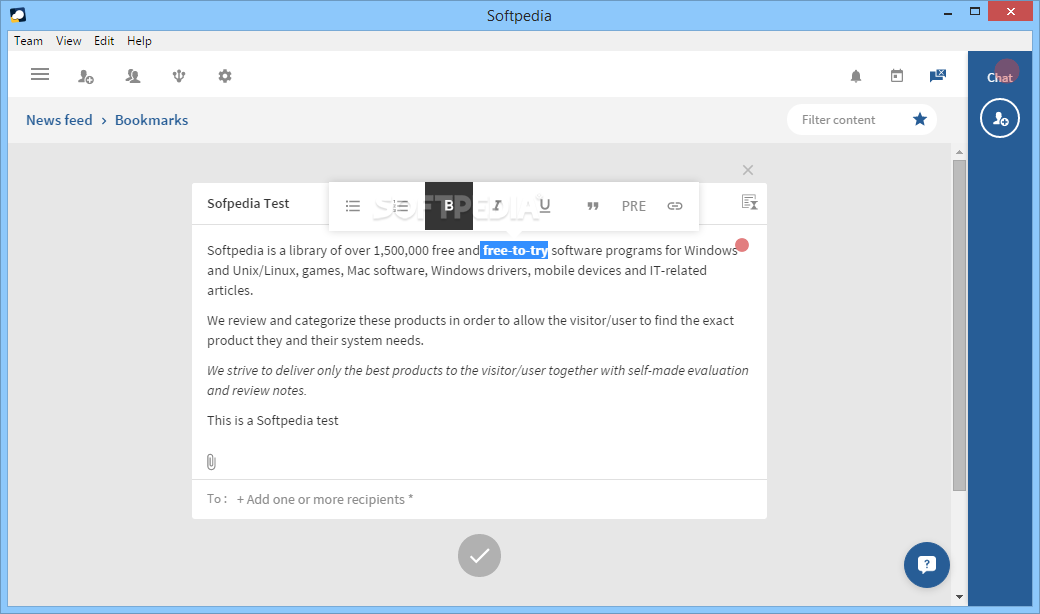The height and width of the screenshot is (614, 1040).
Task: Open the help chat bubble button
Action: (x=927, y=565)
